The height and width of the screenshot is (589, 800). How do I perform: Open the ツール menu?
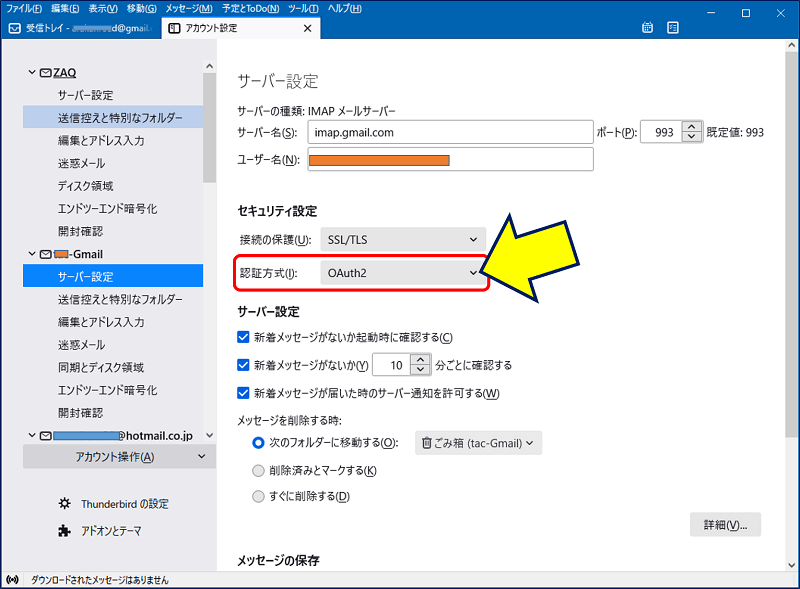pos(303,9)
